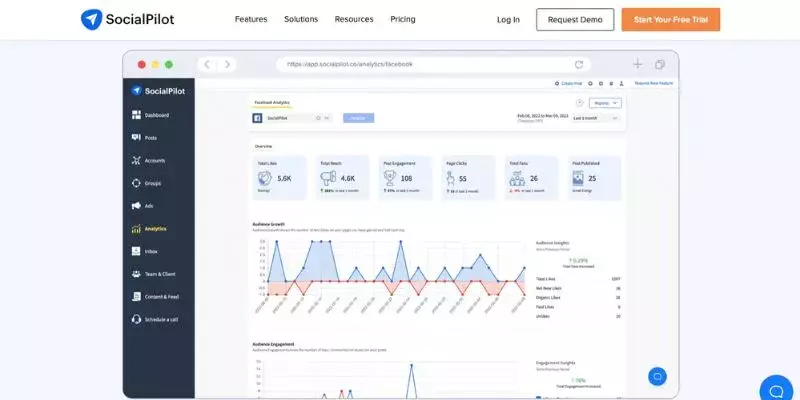Click the Post Engagement trophy icon
Viewport: 800px width, 400px height.
pyautogui.click(x=390, y=178)
